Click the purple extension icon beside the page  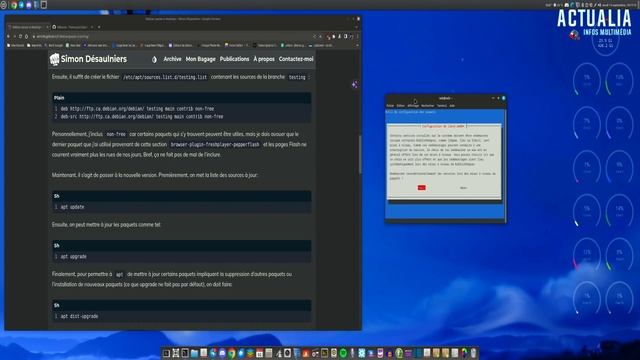[x=354, y=84]
